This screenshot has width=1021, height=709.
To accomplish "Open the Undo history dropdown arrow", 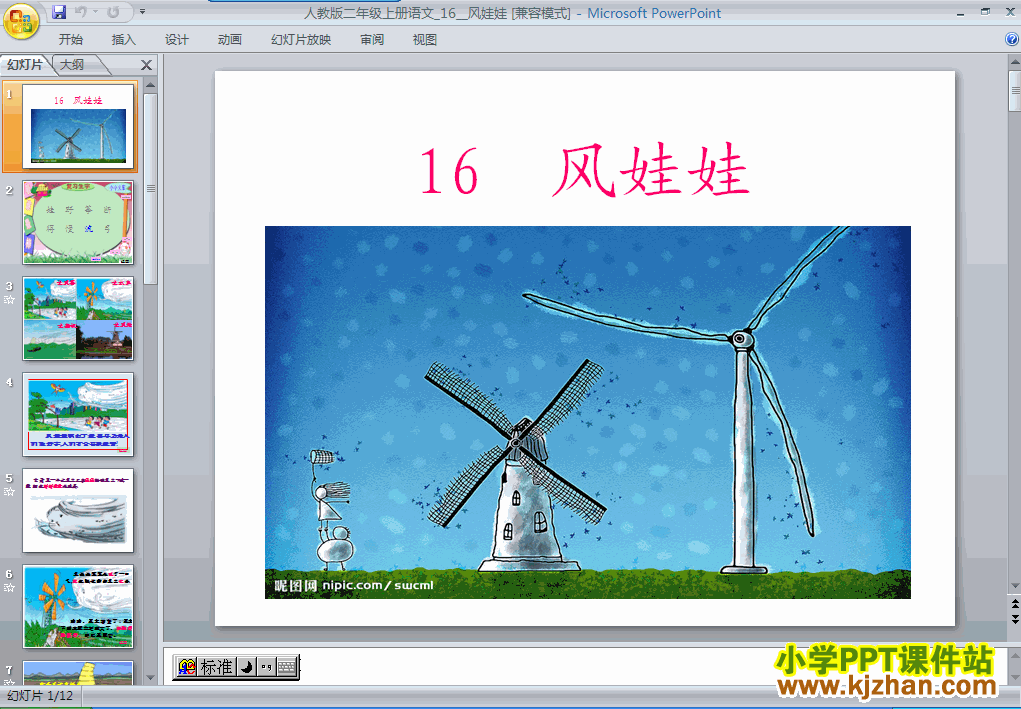I will point(95,12).
